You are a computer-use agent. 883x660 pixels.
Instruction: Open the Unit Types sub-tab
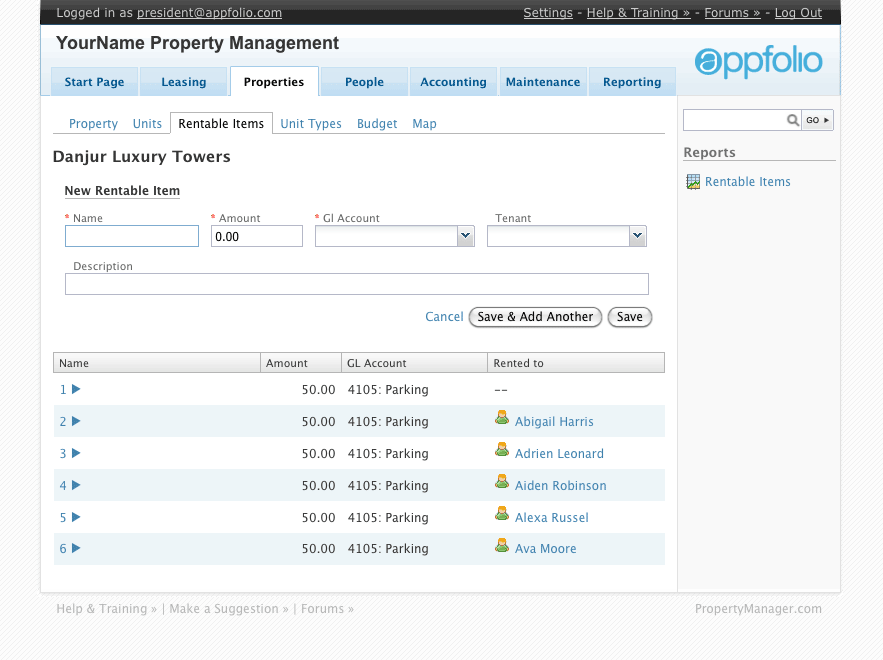311,124
